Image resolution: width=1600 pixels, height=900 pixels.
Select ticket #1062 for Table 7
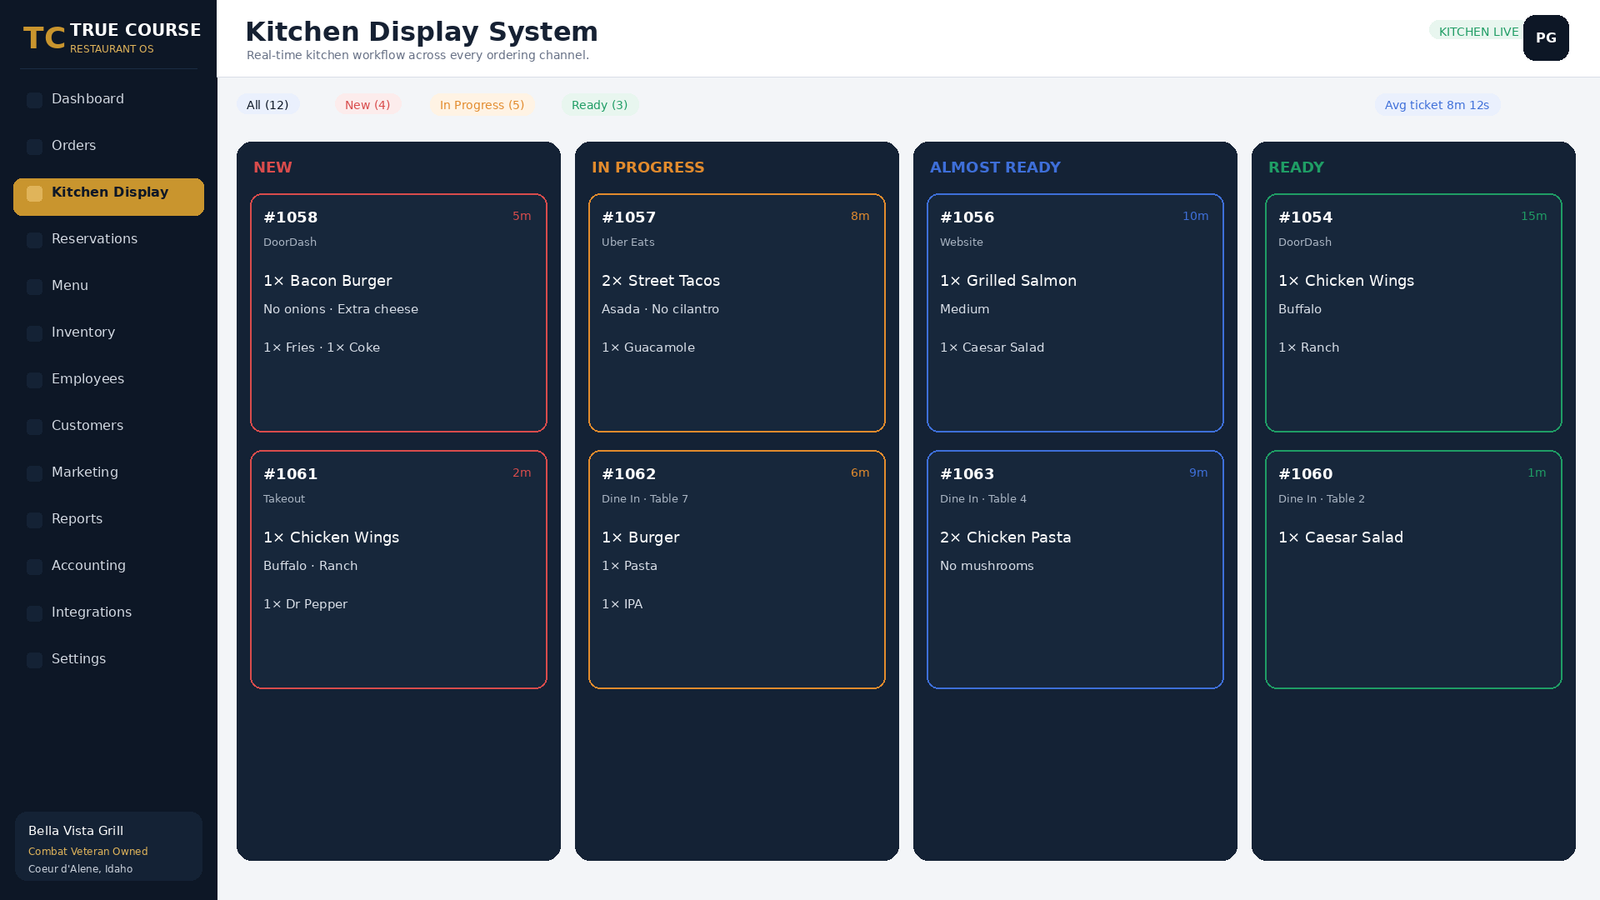pyautogui.click(x=737, y=570)
